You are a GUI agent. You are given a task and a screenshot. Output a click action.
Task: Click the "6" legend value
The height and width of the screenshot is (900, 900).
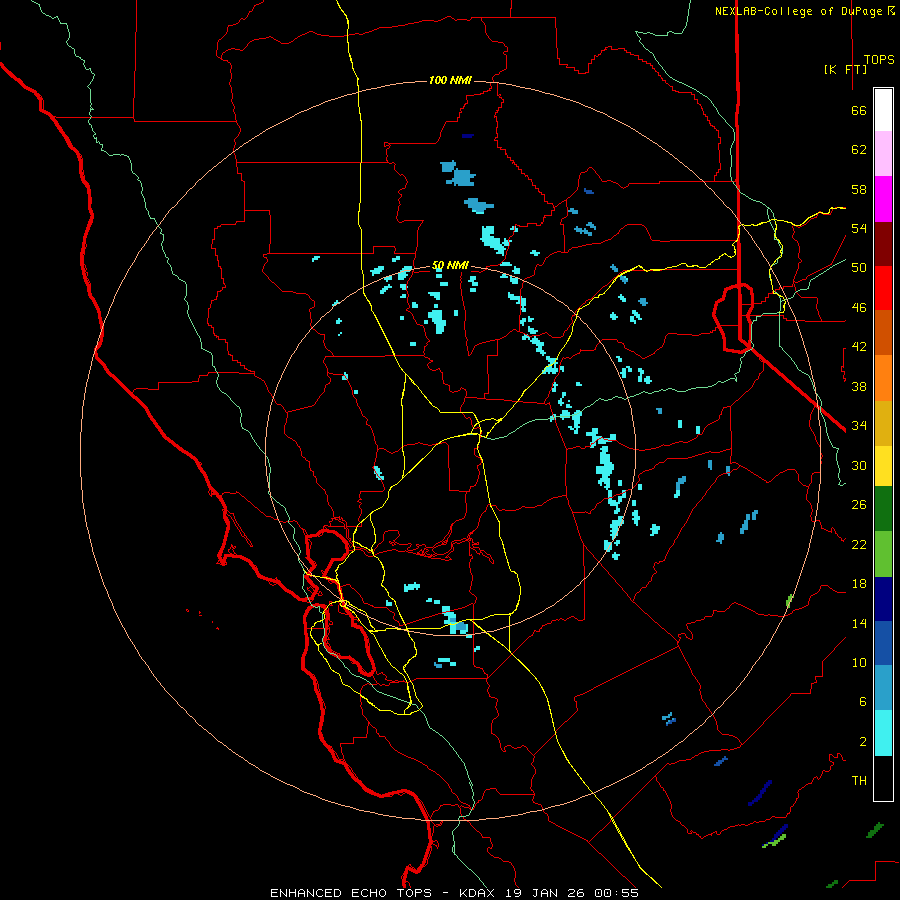863,701
